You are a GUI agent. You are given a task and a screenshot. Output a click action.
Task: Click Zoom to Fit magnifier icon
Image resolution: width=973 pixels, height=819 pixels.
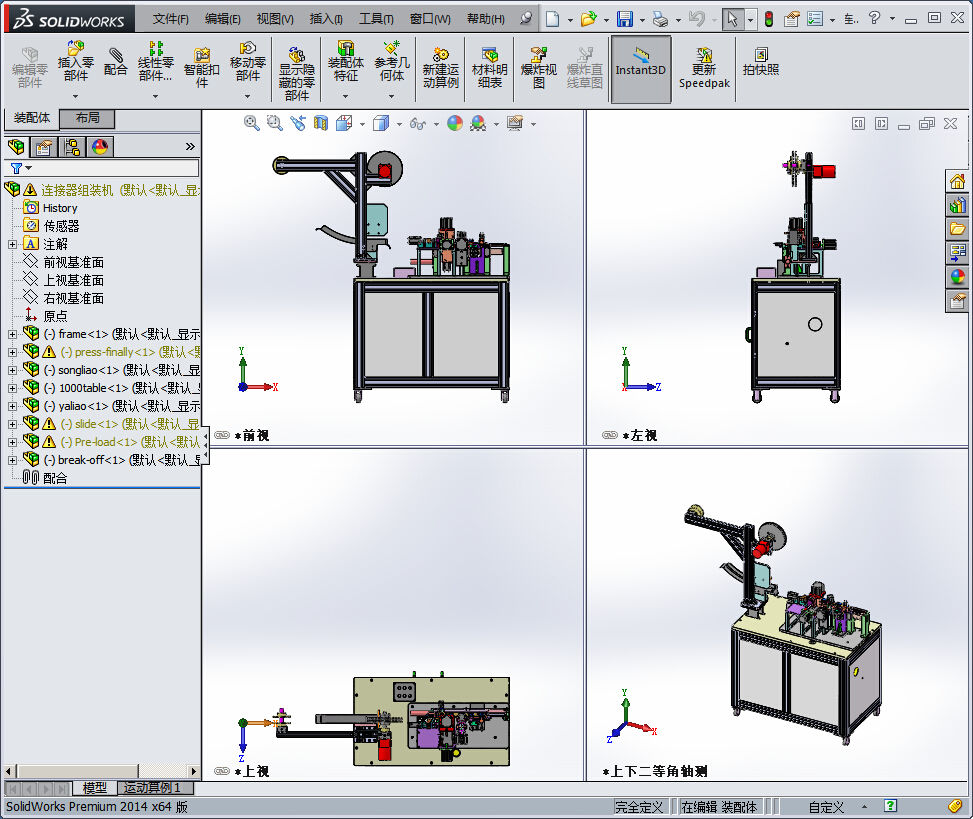pyautogui.click(x=251, y=123)
